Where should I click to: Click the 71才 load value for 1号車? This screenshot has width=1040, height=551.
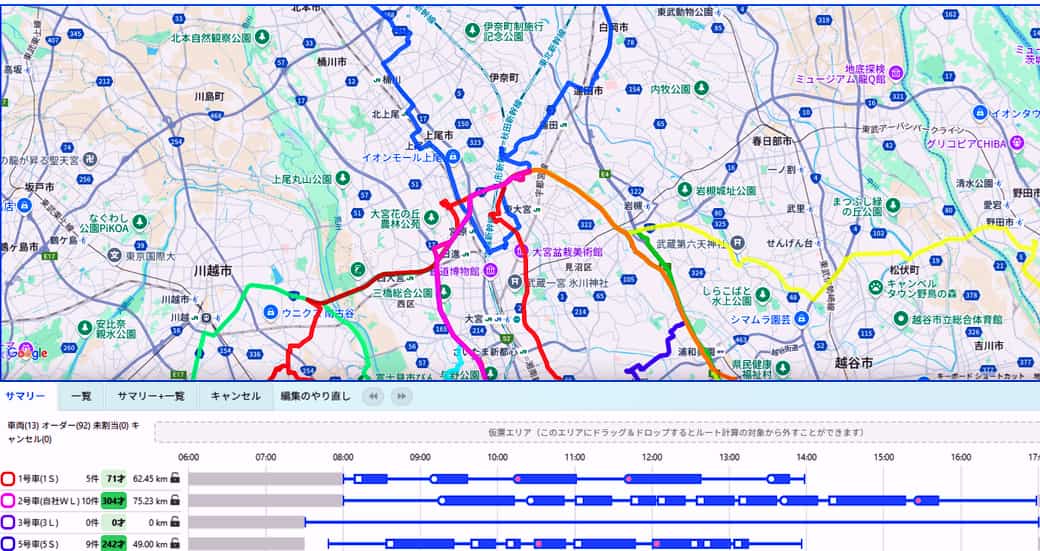(116, 478)
